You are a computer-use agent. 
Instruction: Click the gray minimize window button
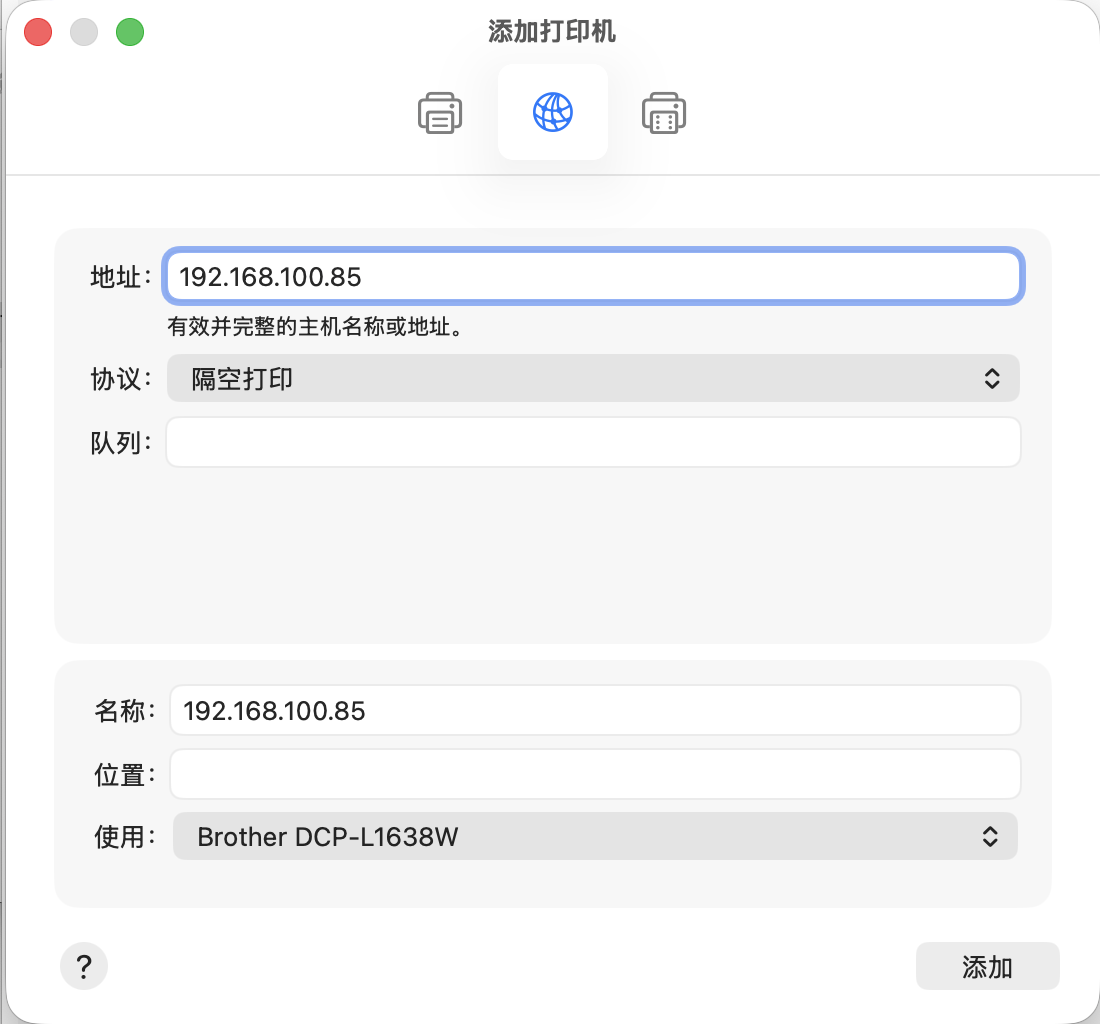coord(84,32)
